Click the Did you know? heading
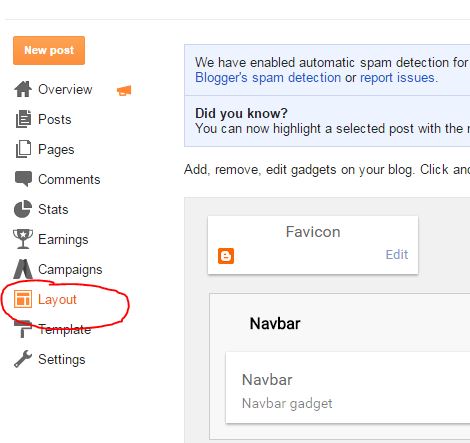470x443 pixels. tap(241, 113)
